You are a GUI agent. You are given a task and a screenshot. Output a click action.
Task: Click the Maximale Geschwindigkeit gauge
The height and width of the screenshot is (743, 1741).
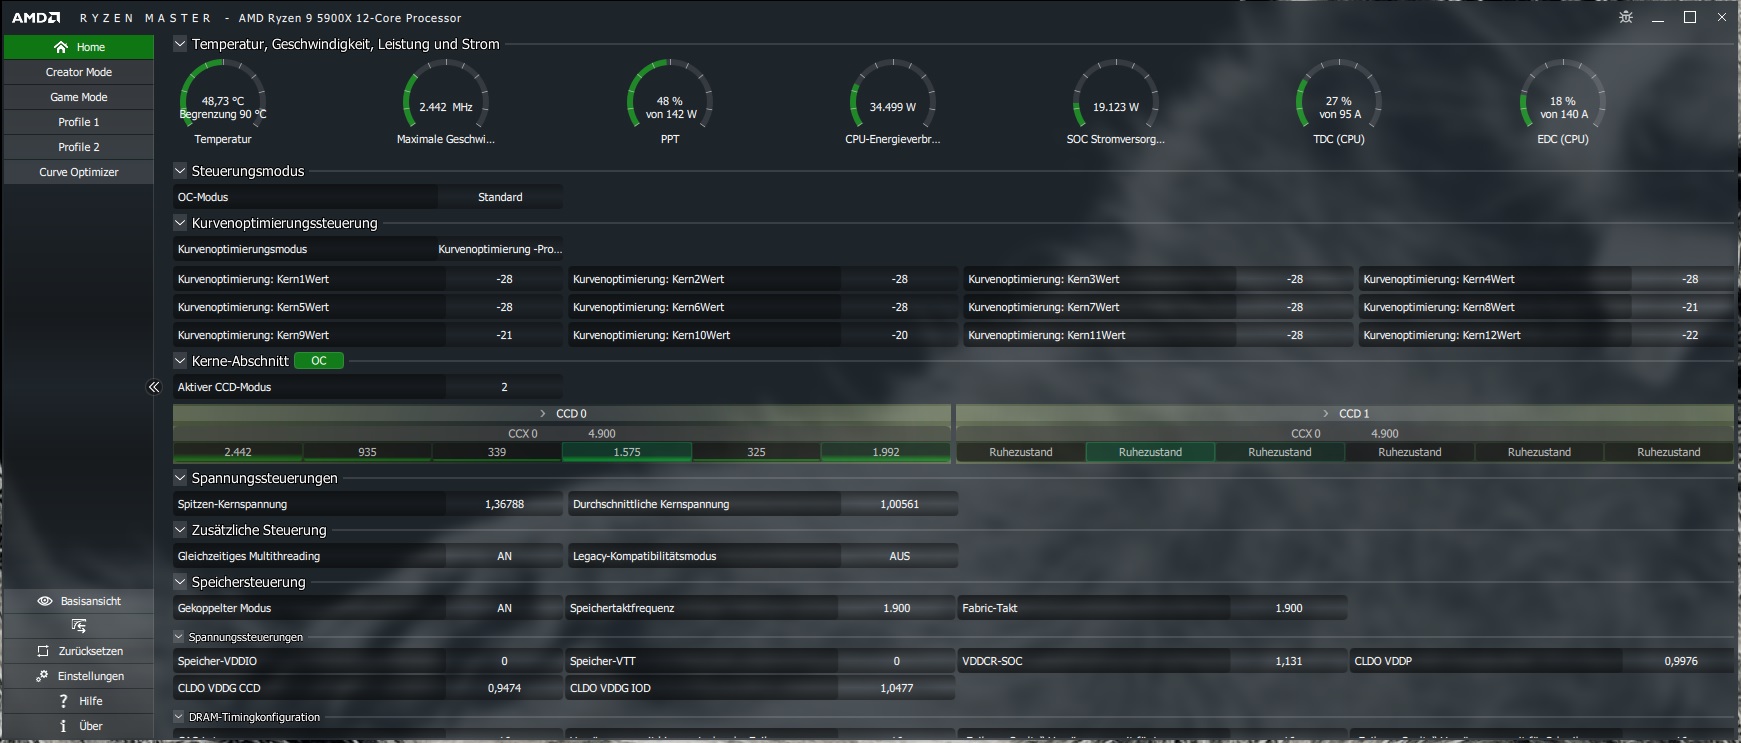click(x=446, y=102)
